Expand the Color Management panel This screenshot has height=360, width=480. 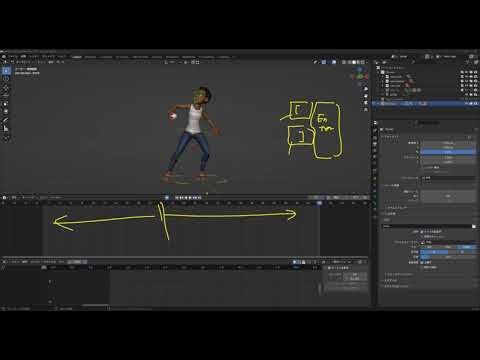tap(397, 274)
